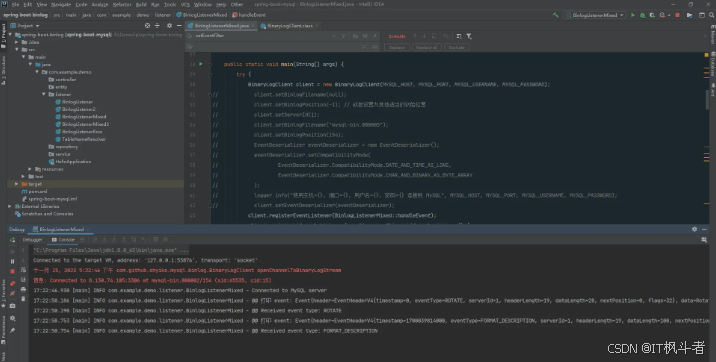
Task: Switch to the Debugger tab
Action: (32, 240)
